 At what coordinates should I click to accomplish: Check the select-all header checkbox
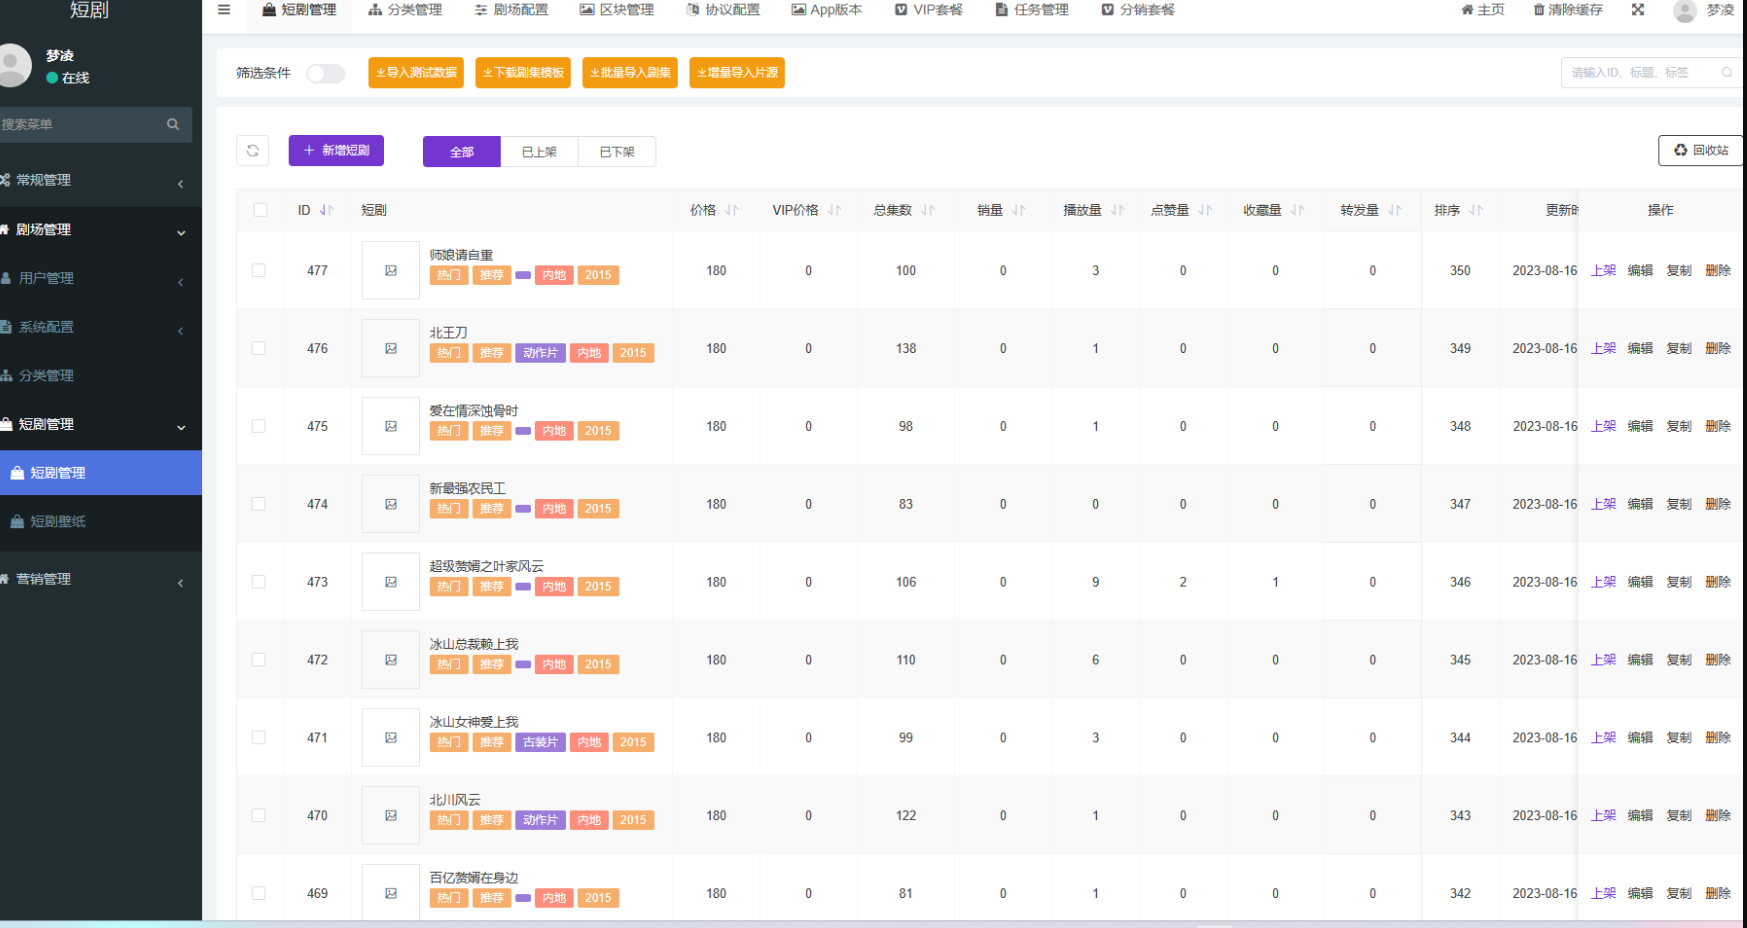pyautogui.click(x=261, y=211)
